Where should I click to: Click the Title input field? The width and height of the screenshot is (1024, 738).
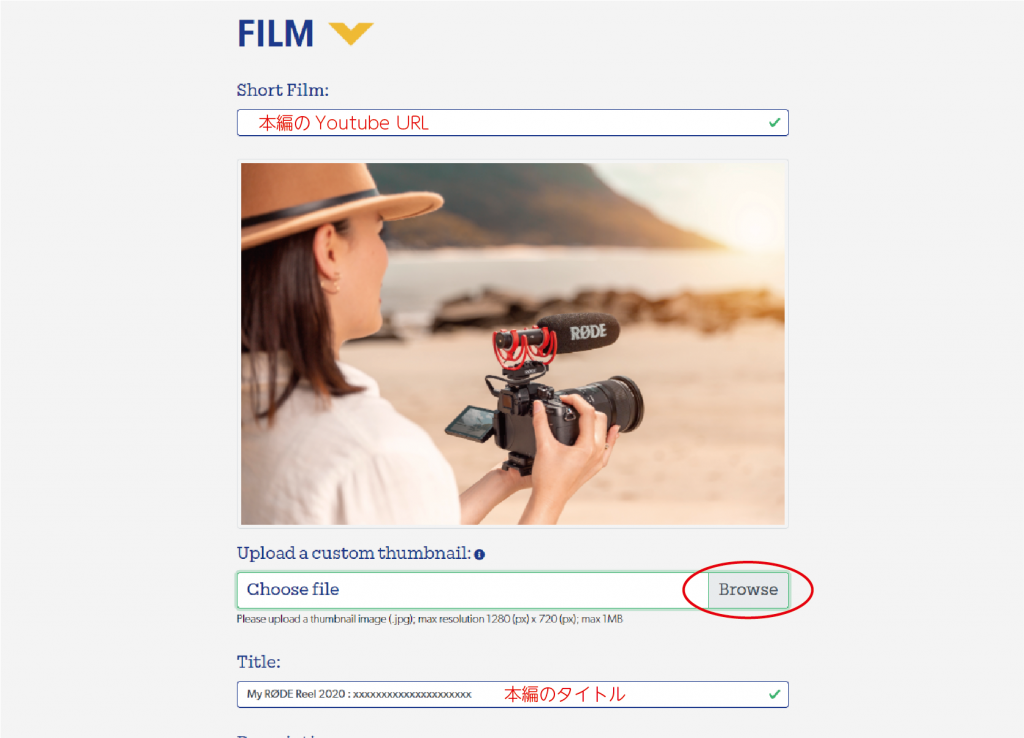pos(513,694)
